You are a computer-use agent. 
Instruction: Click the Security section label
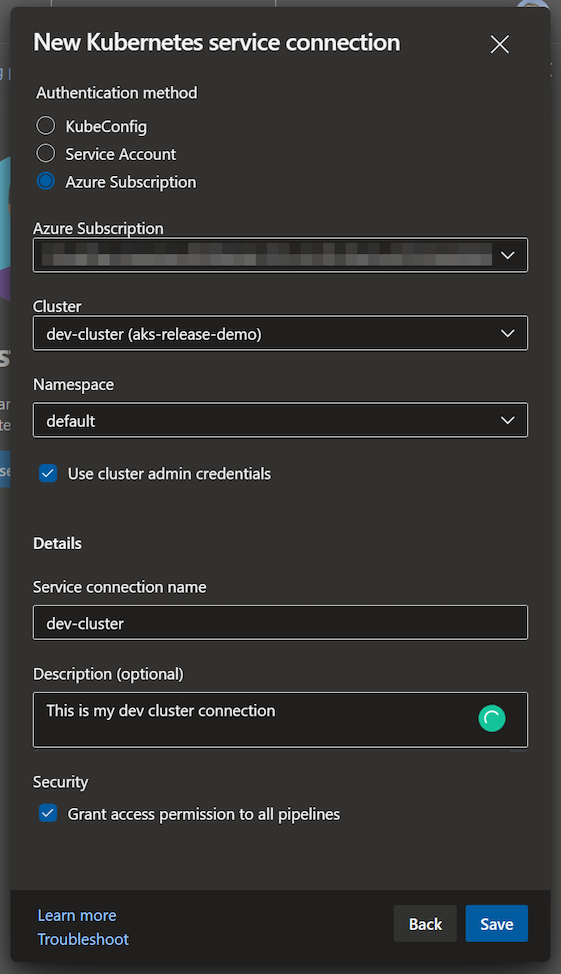(x=60, y=782)
